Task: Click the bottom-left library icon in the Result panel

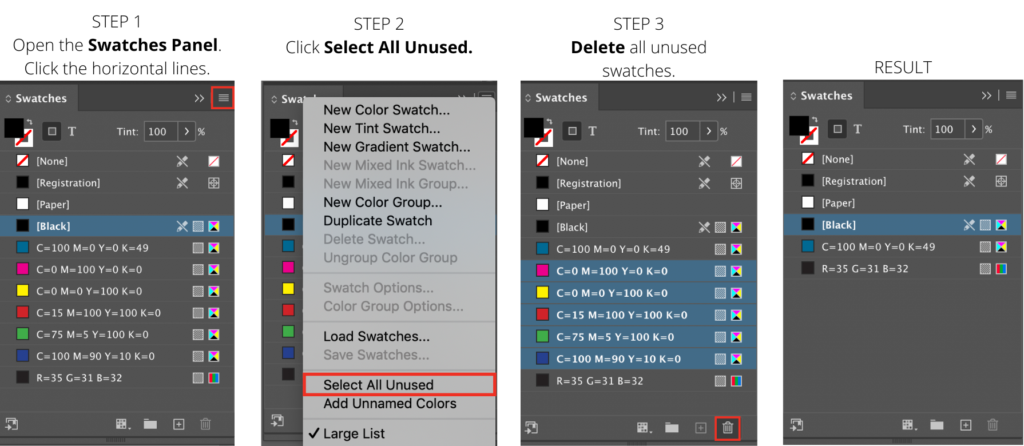Action: [796, 424]
